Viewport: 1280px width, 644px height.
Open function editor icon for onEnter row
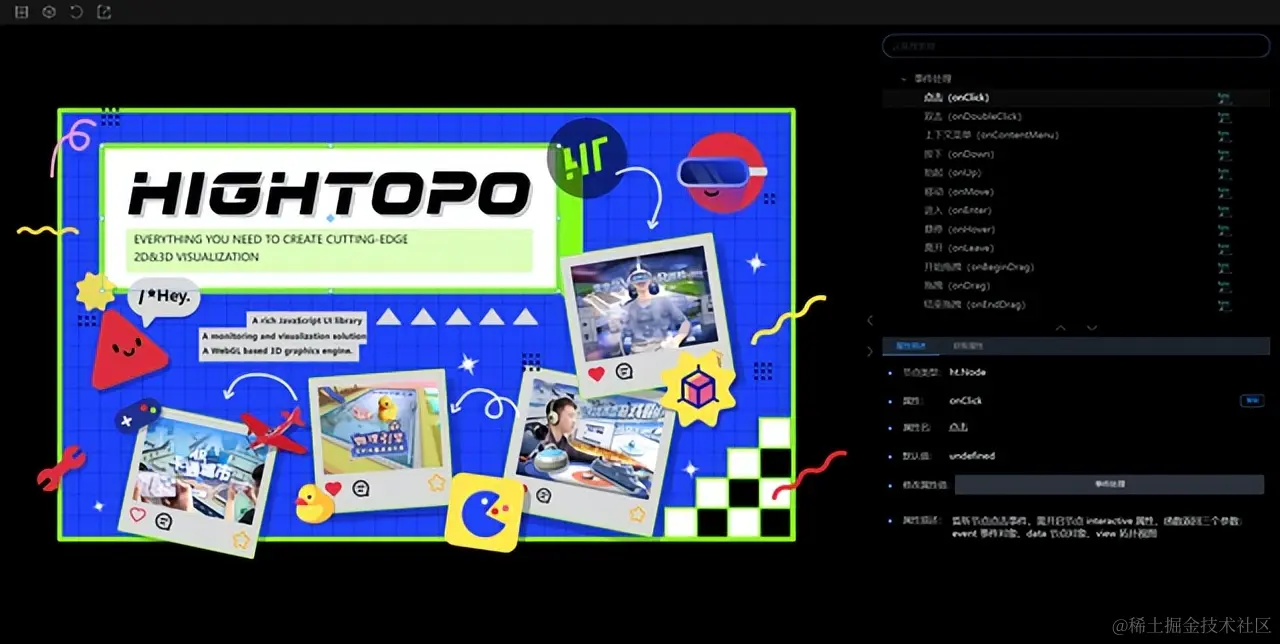click(x=1223, y=211)
